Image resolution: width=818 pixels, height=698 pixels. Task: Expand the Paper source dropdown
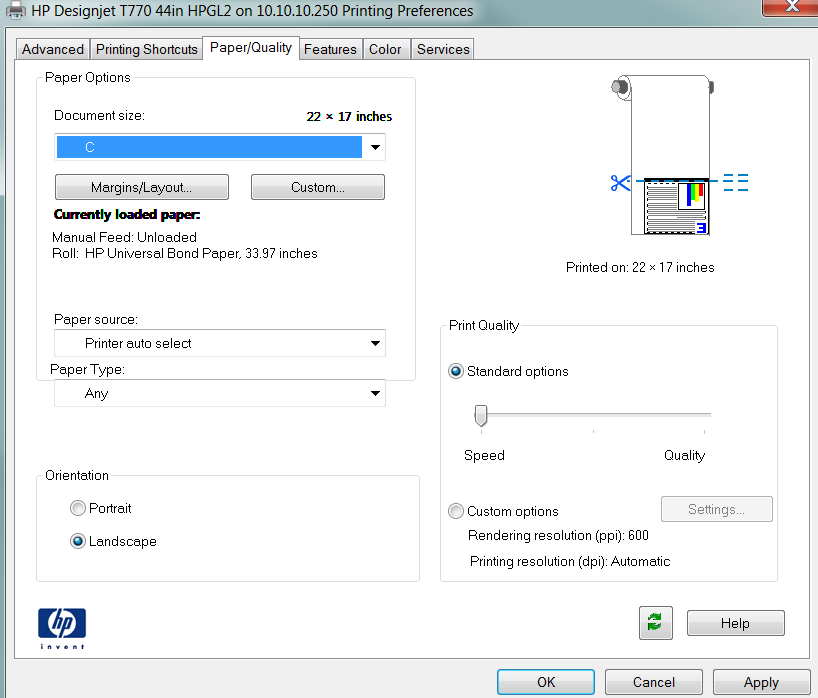[x=220, y=343]
